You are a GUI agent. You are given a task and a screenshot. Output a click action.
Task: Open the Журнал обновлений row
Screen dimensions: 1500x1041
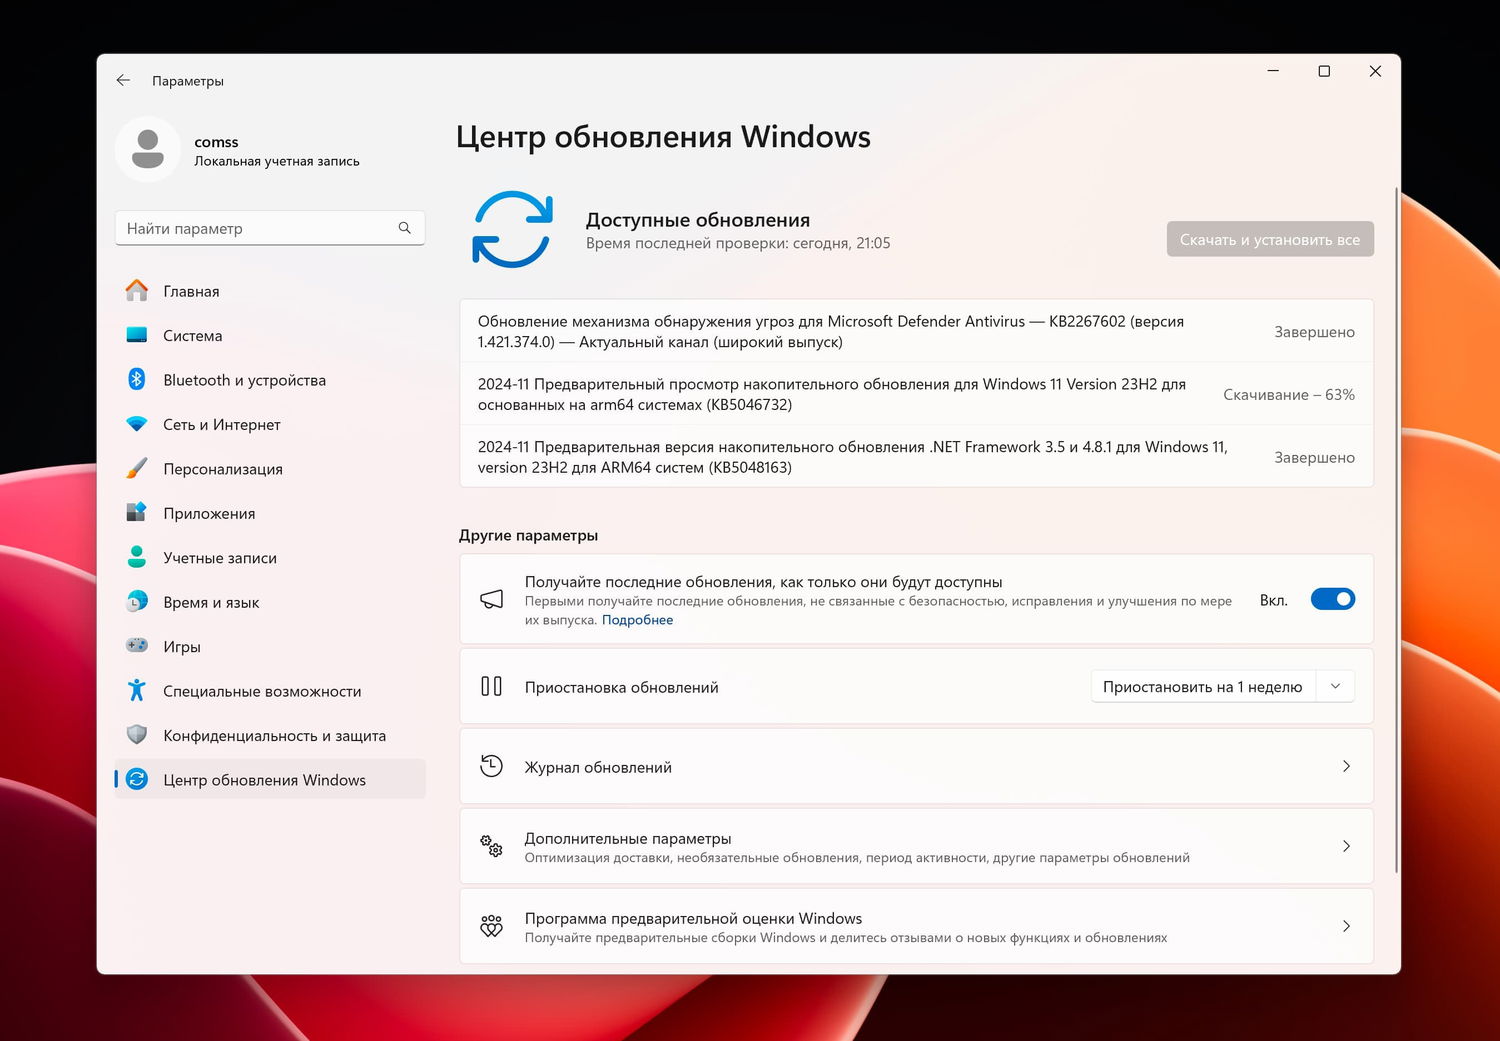(916, 766)
